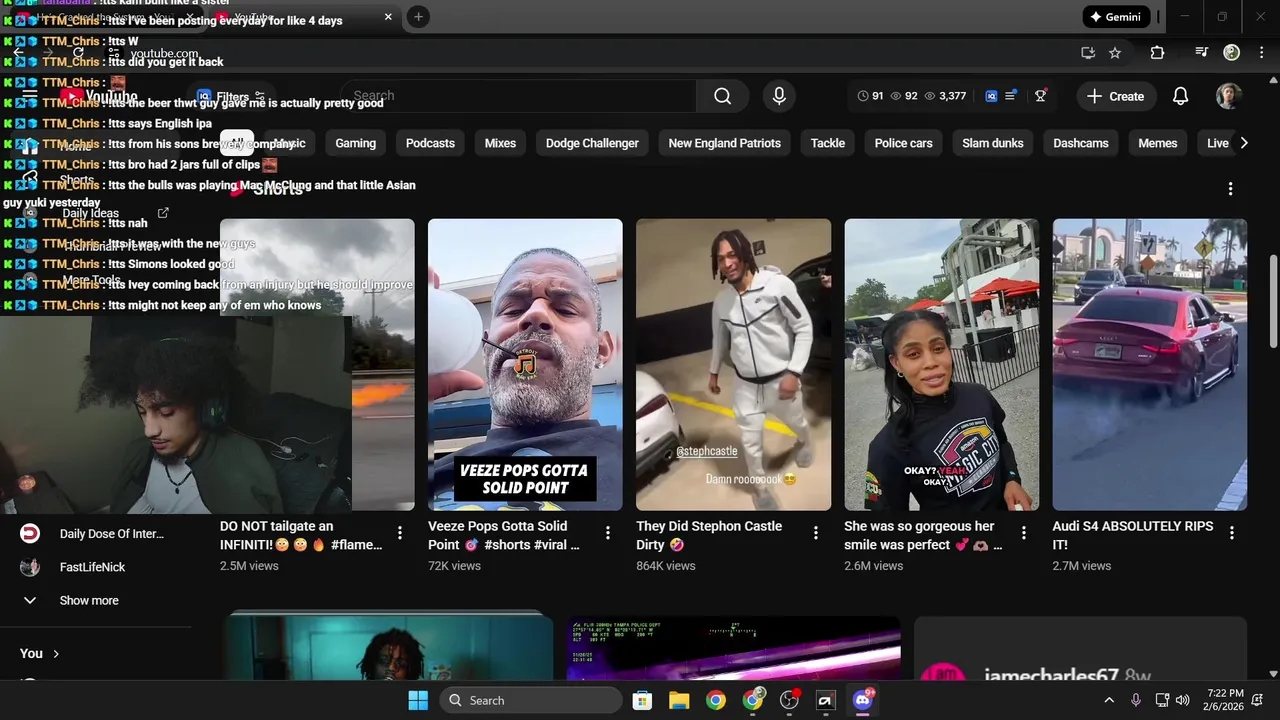Open YouTube notifications bell

pos(1180,96)
